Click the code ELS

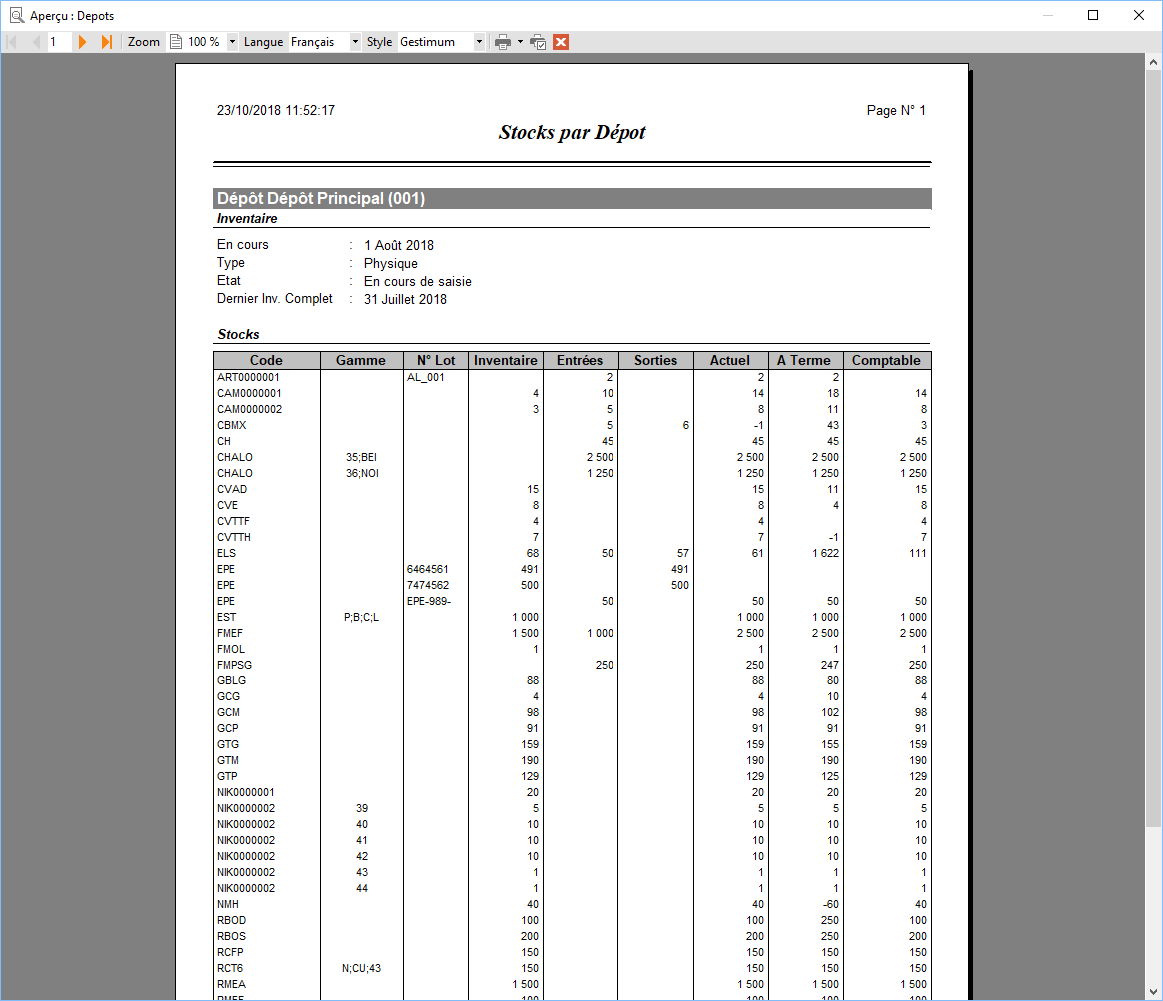[226, 553]
